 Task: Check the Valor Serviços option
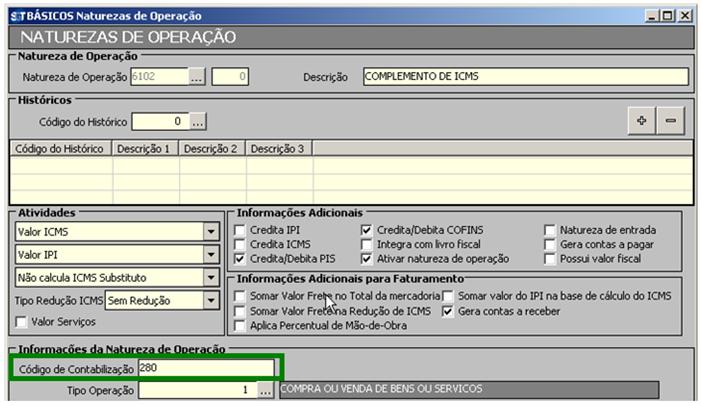pyautogui.click(x=22, y=321)
